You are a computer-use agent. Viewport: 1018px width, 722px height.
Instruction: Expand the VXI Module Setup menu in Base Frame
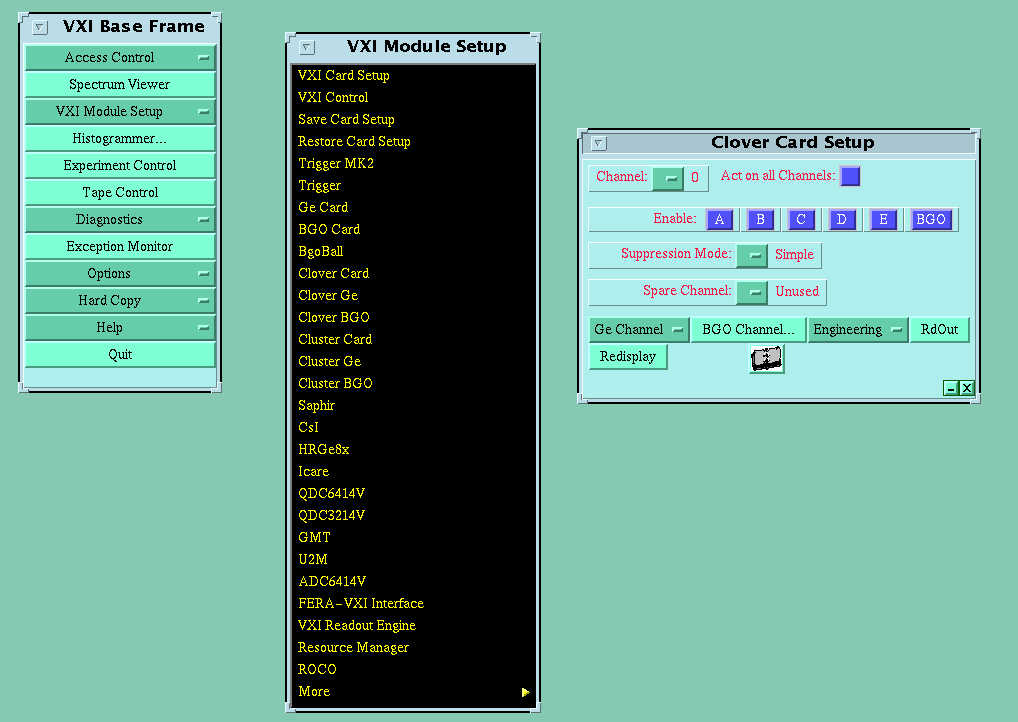pyautogui.click(x=120, y=112)
